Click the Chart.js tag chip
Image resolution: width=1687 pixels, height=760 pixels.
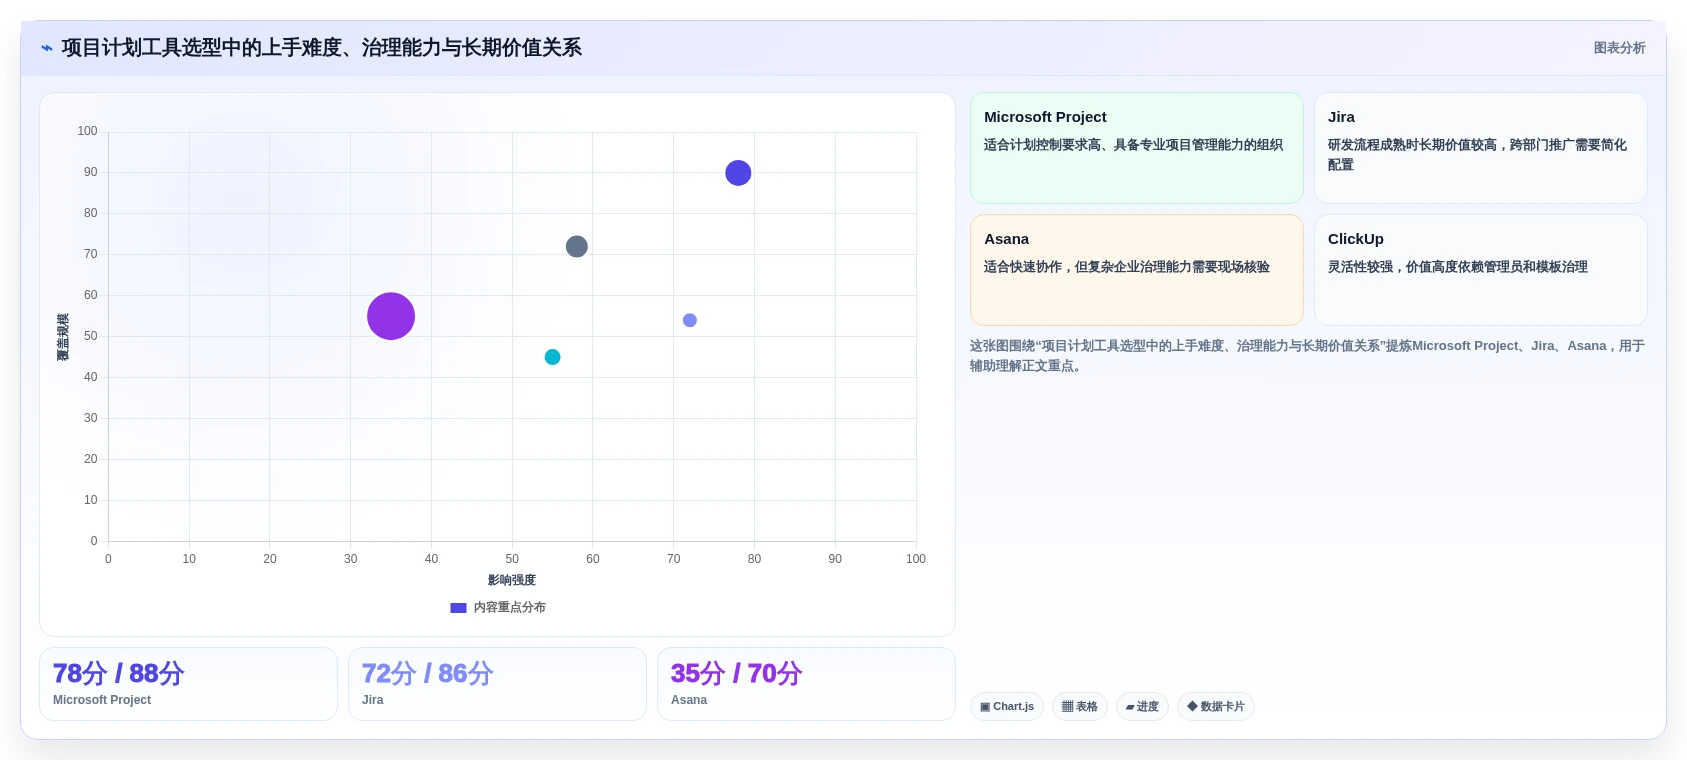point(1007,706)
